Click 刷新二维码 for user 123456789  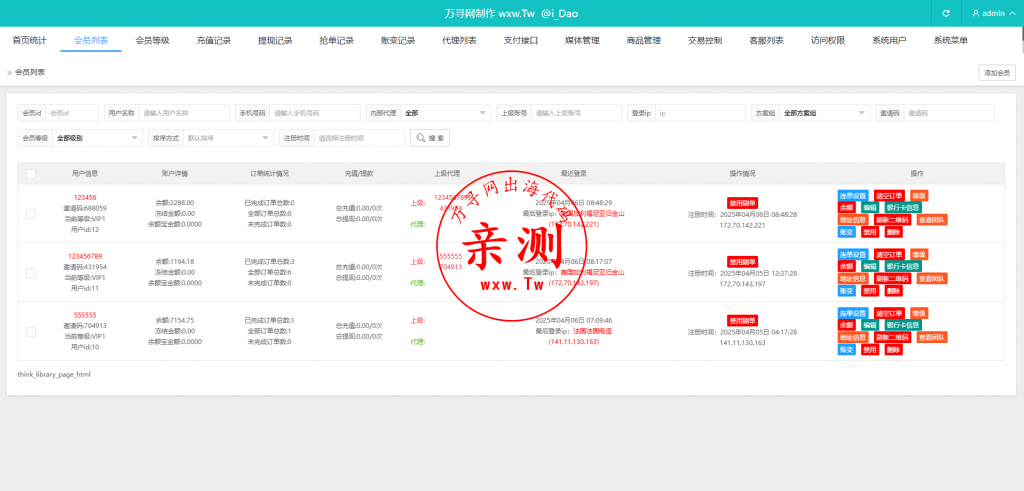point(892,279)
